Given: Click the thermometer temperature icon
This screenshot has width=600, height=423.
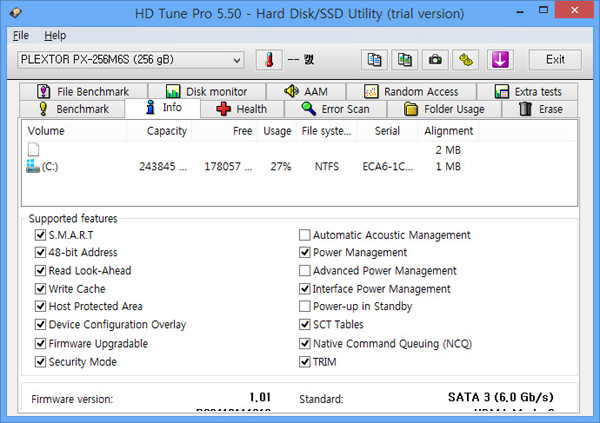Looking at the screenshot, I should click(269, 60).
